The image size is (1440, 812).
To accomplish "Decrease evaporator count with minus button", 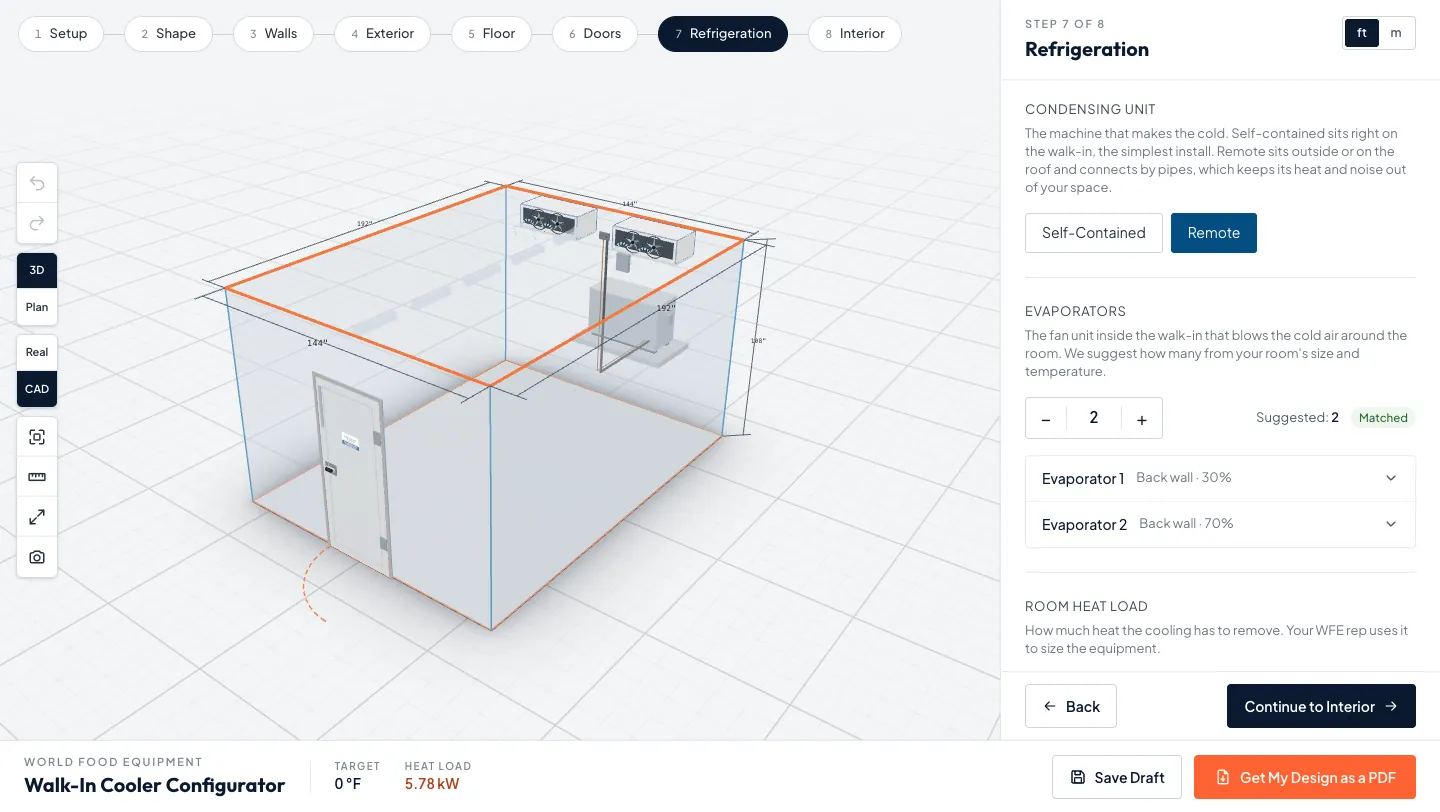I will pyautogui.click(x=1046, y=419).
